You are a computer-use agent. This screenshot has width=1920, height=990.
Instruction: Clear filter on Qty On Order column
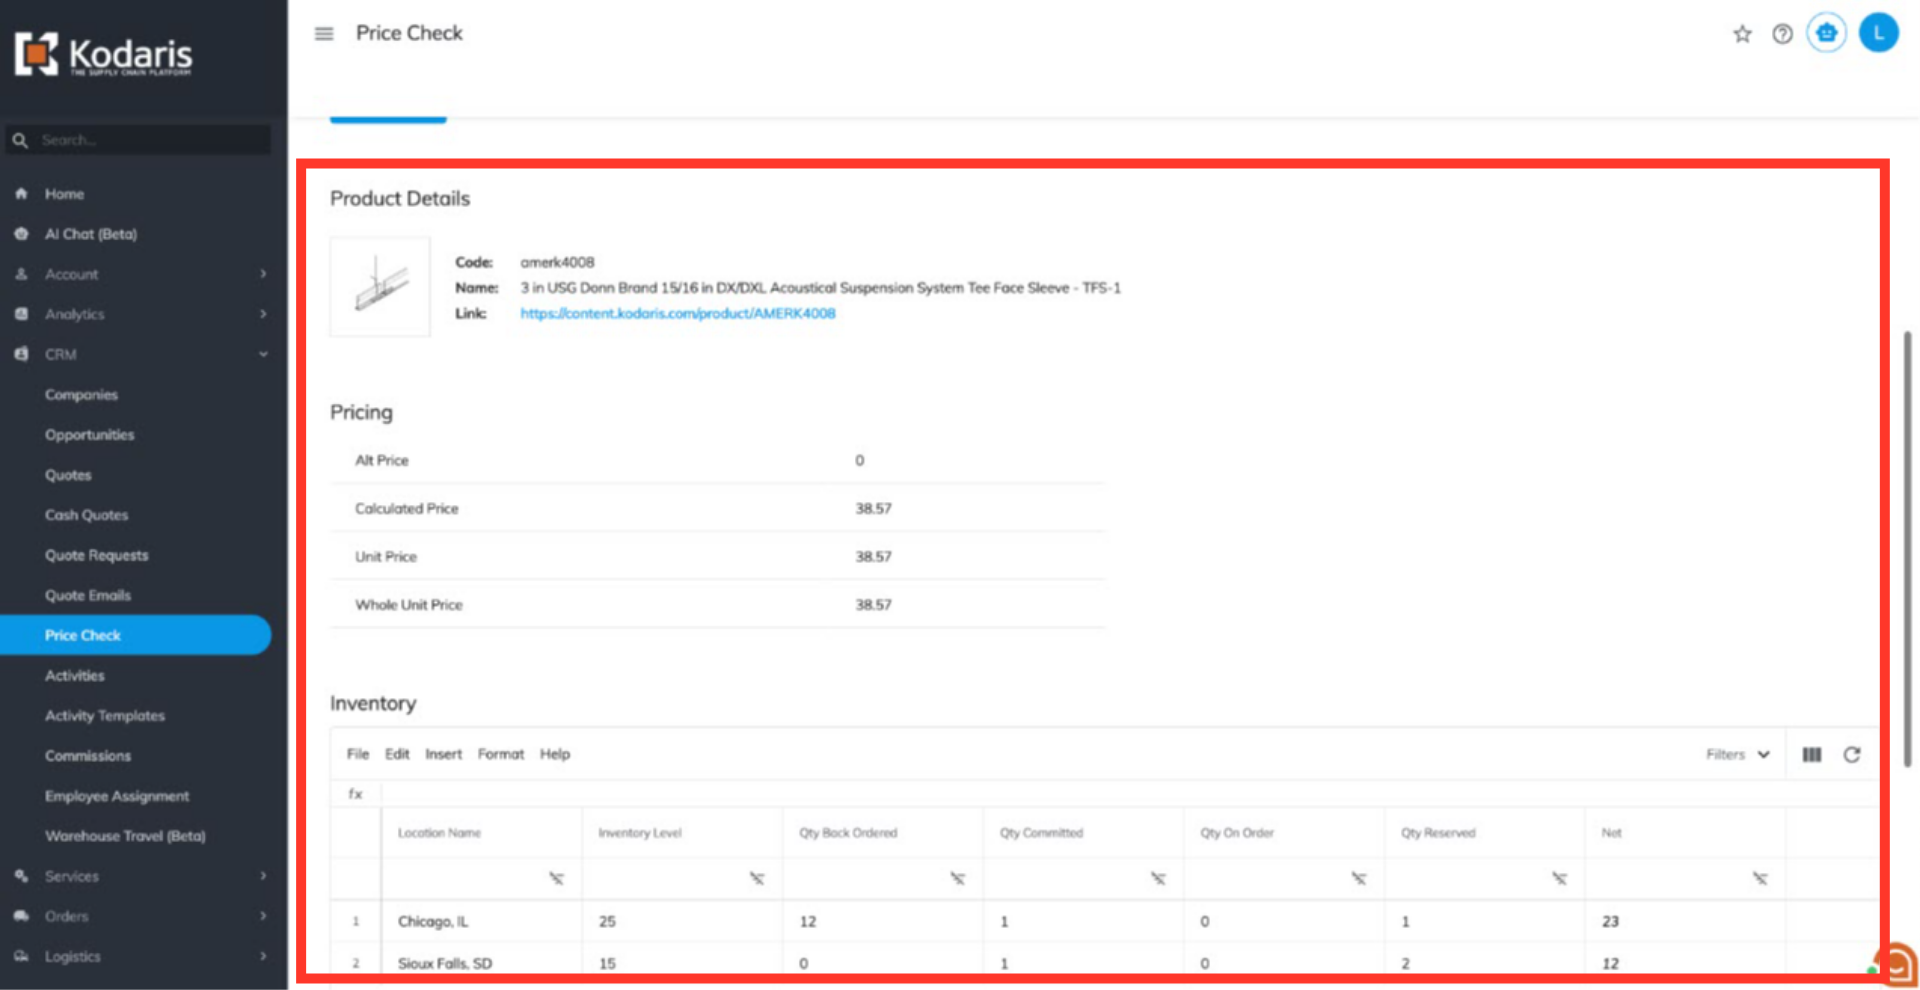1358,878
